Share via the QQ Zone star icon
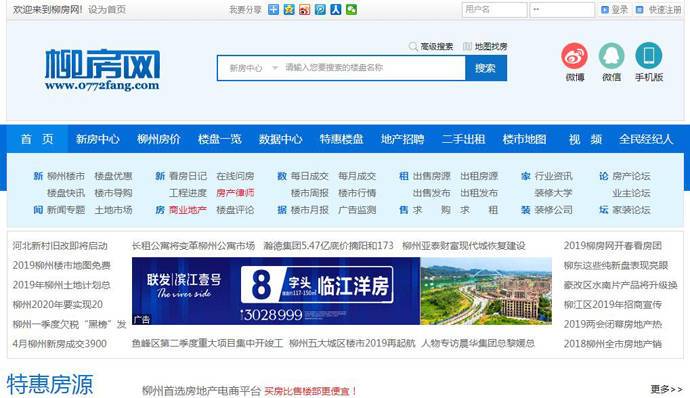The height and width of the screenshot is (398, 690). (289, 9)
